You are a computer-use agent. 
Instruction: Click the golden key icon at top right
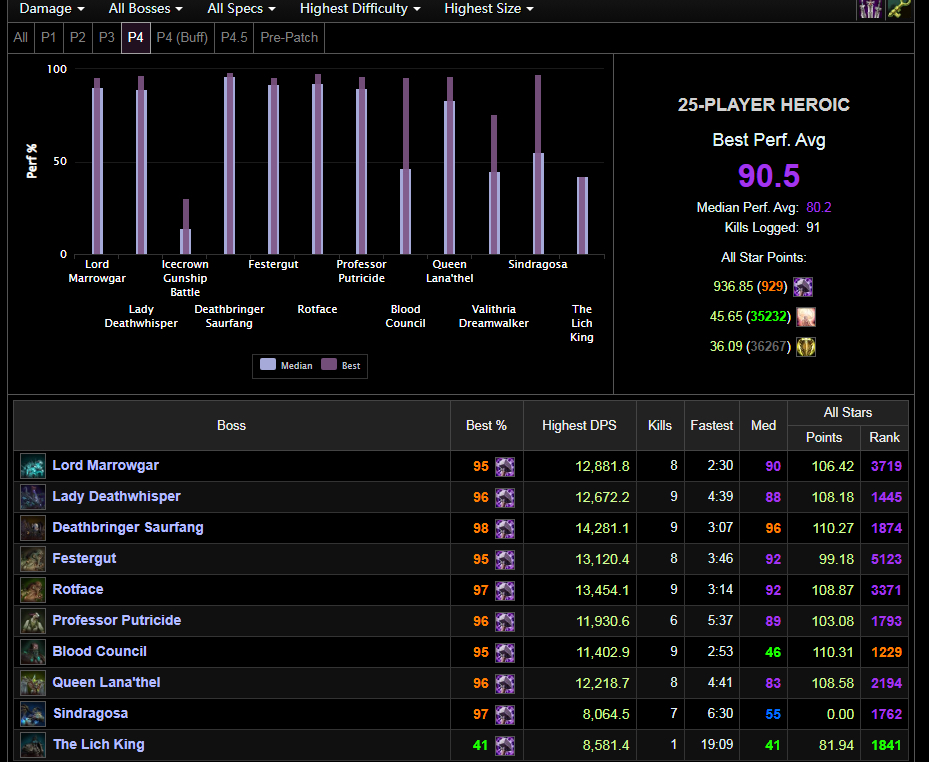[899, 9]
